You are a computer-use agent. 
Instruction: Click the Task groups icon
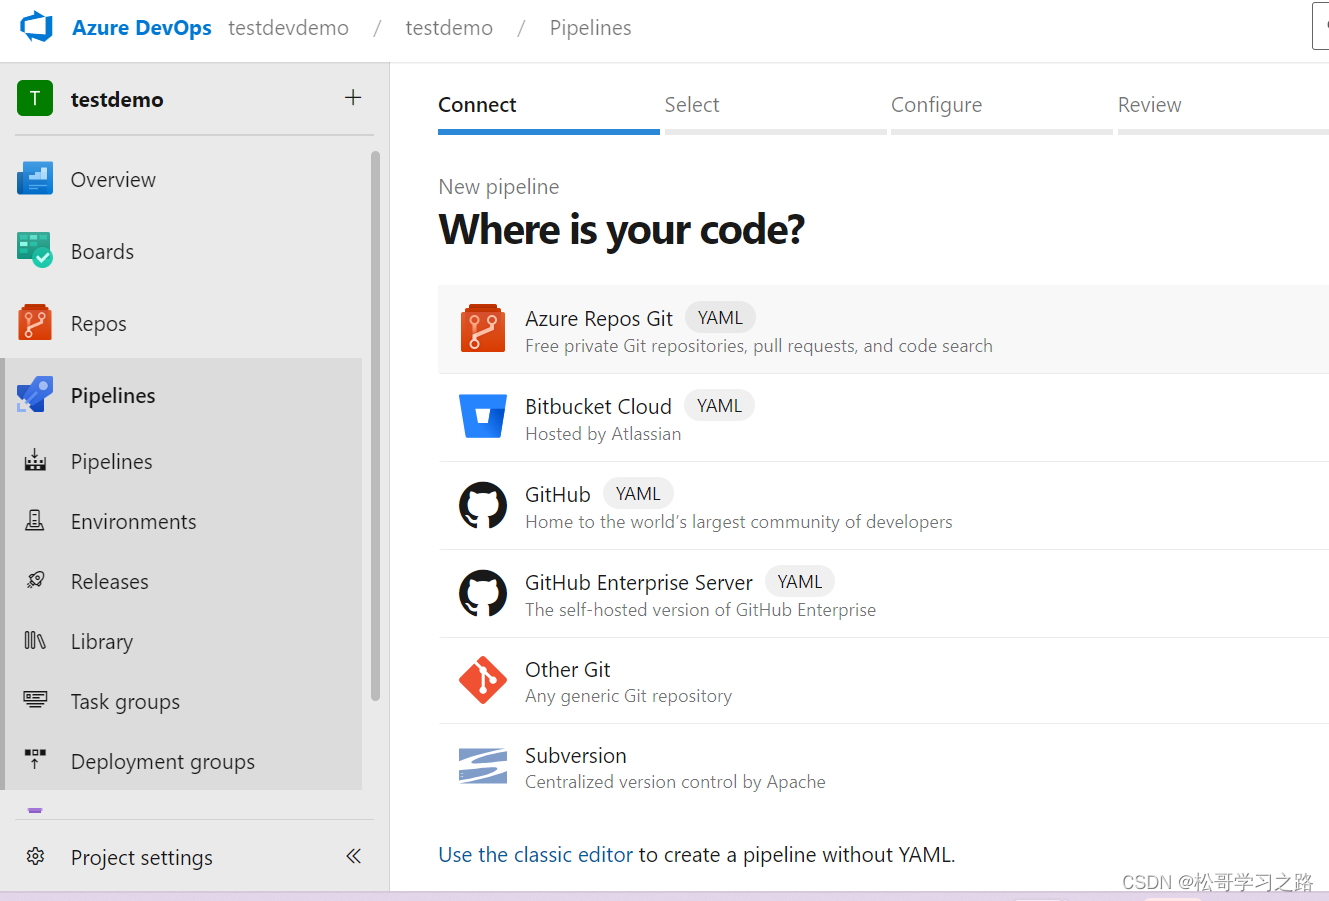click(35, 700)
